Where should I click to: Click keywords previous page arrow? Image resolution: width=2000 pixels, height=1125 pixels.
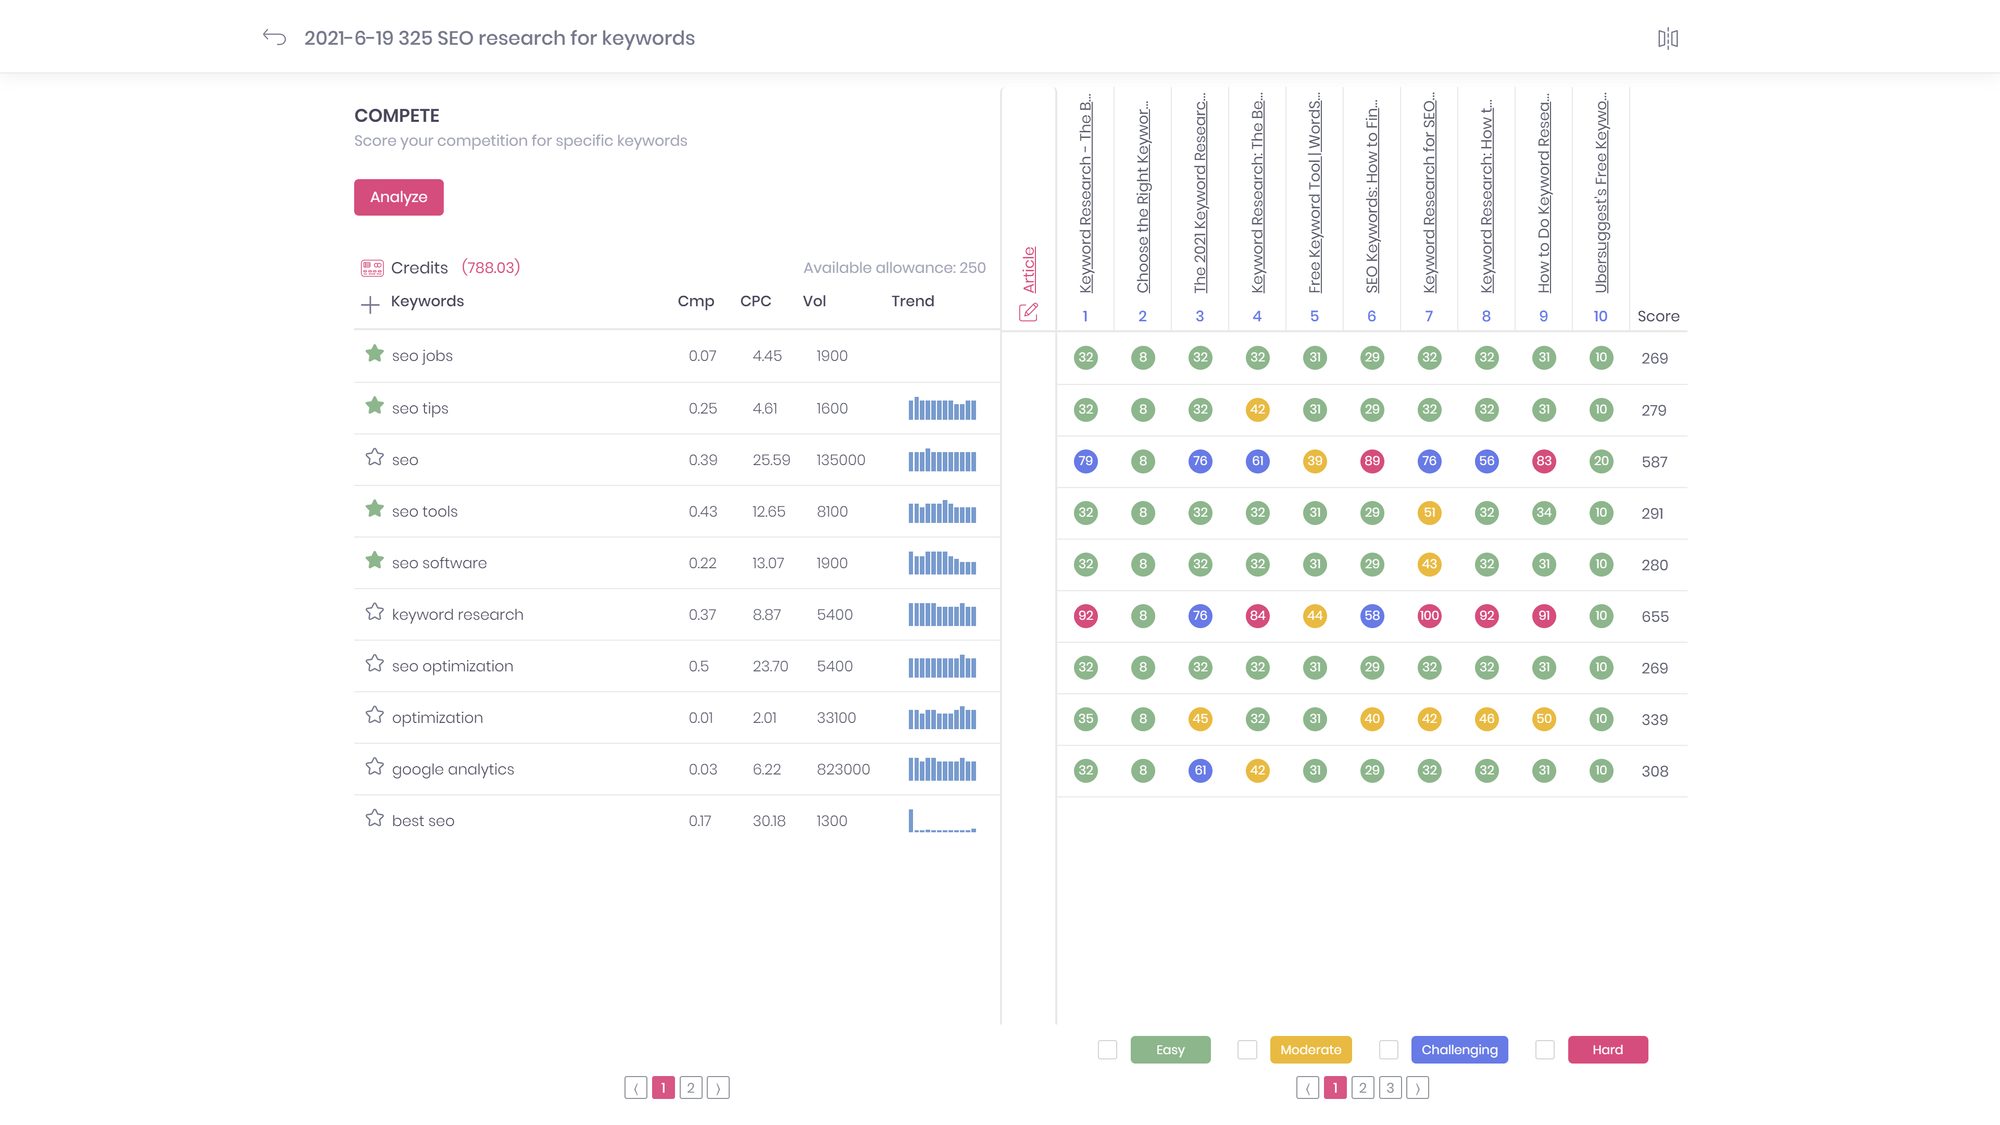coord(636,1088)
